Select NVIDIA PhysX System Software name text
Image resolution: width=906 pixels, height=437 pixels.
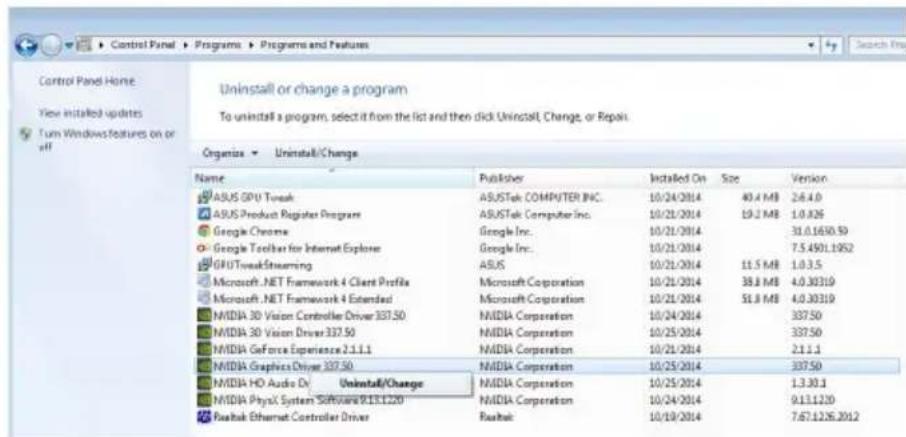pos(307,399)
